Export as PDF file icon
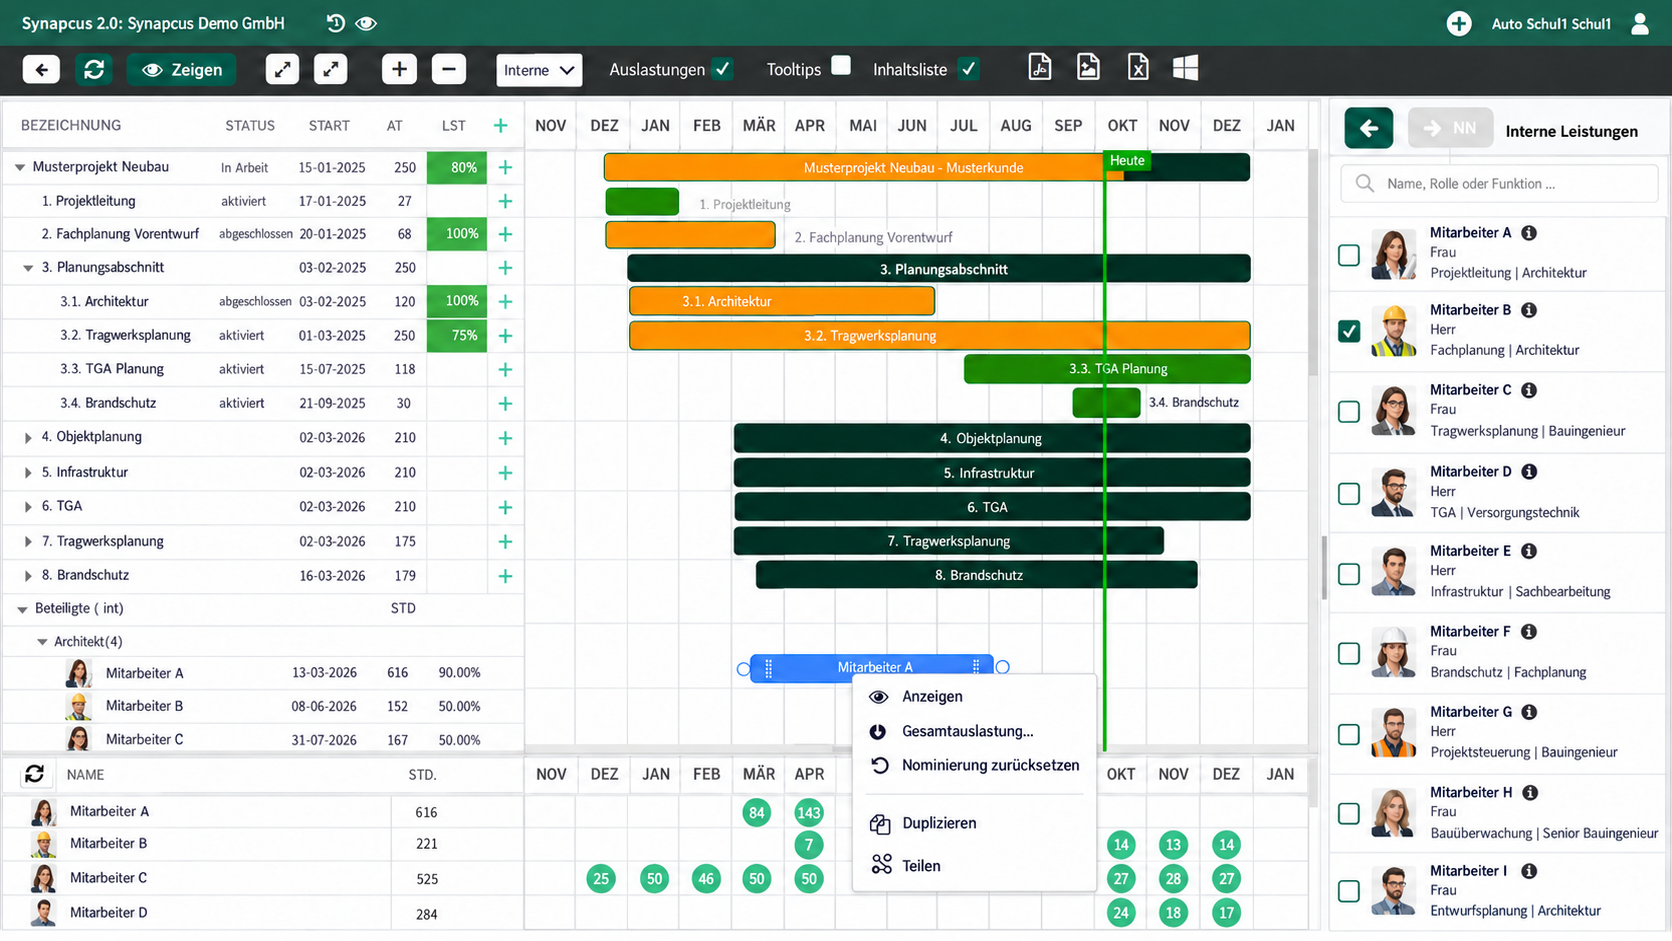1672x941 pixels. [x=1040, y=67]
